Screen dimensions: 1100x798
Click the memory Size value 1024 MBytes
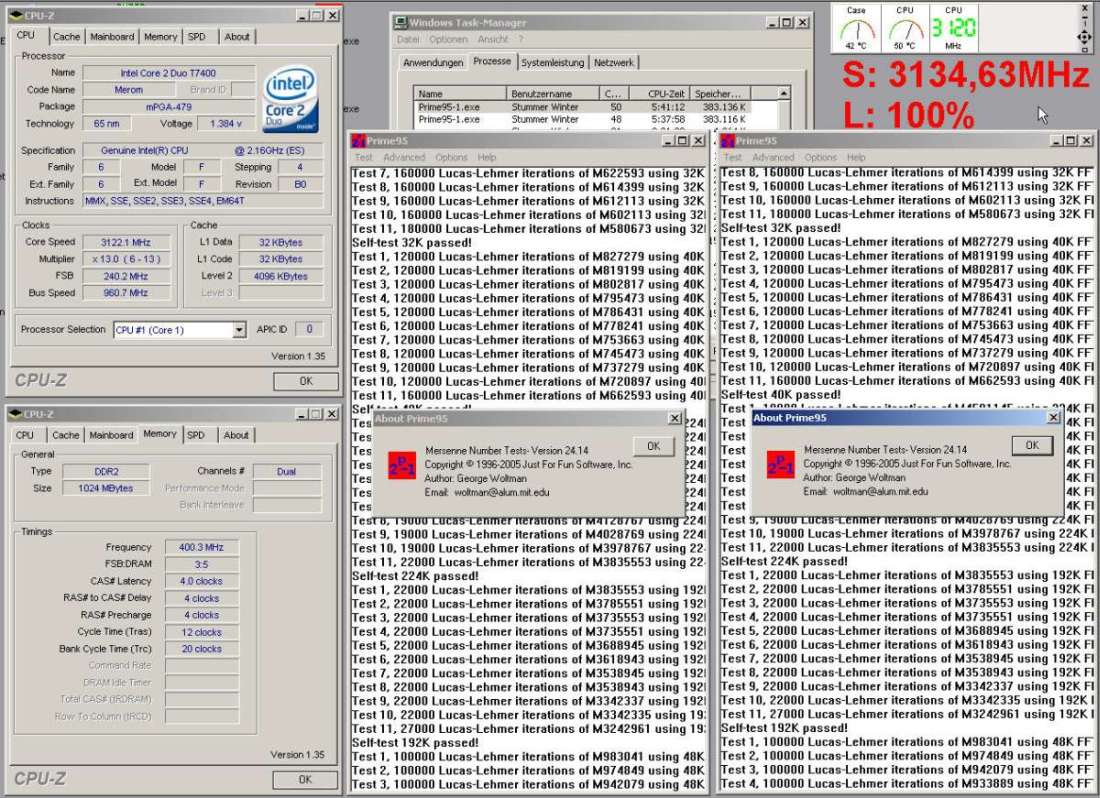tap(105, 488)
